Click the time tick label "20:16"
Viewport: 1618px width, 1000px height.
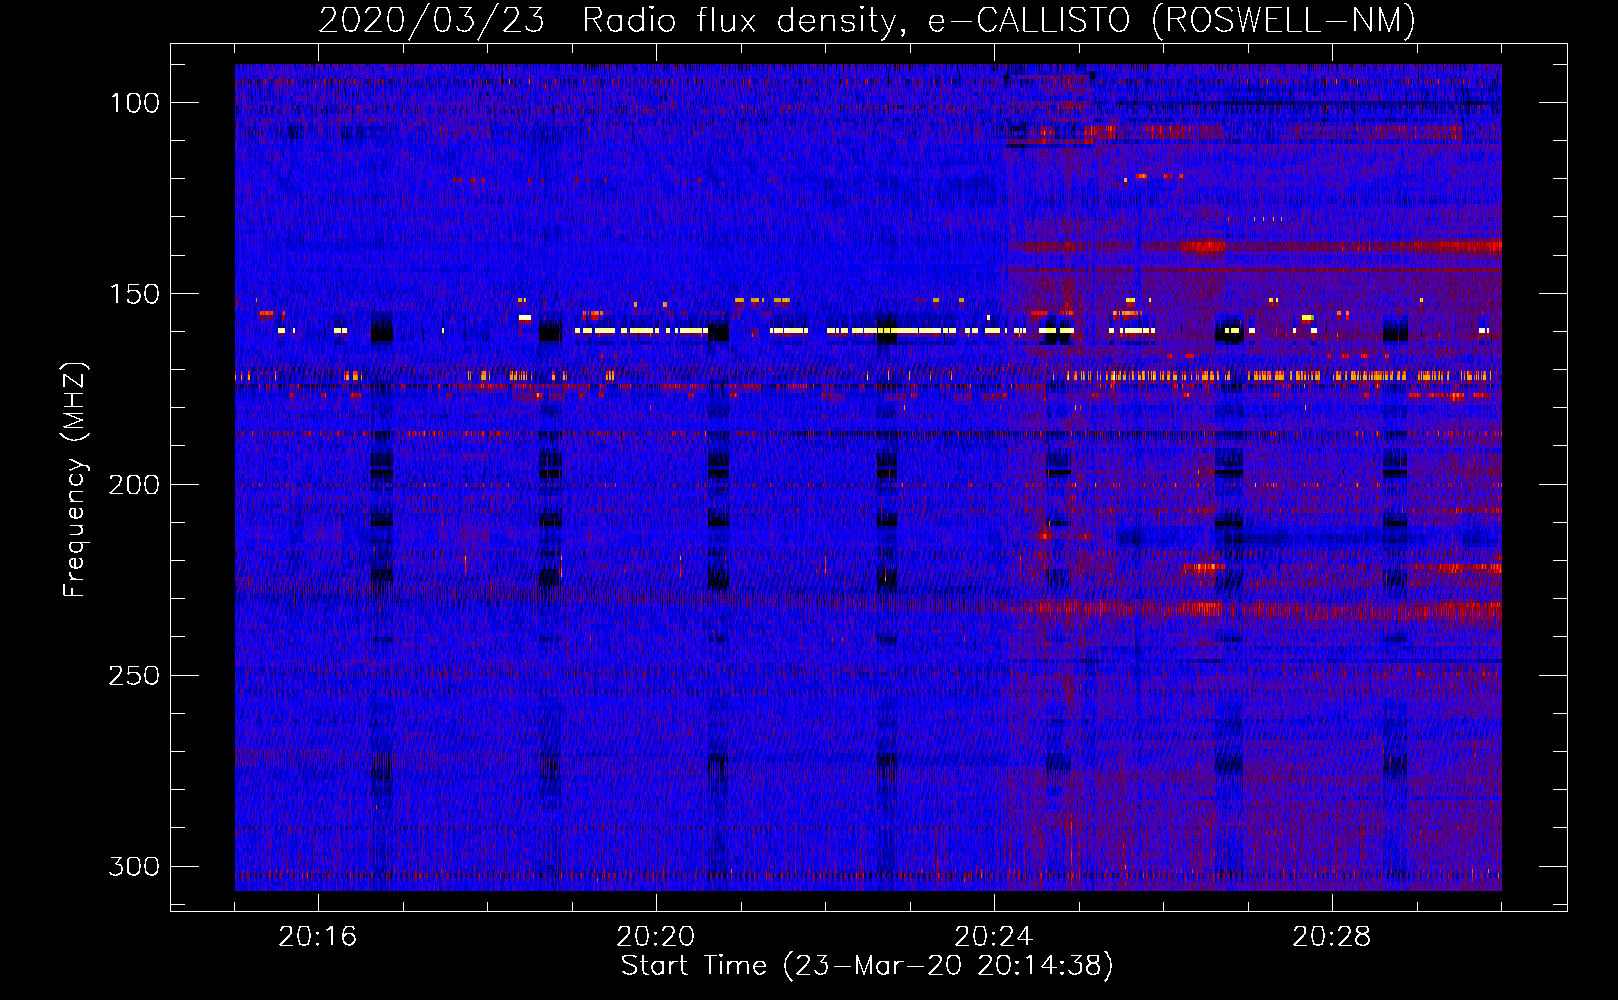click(318, 937)
